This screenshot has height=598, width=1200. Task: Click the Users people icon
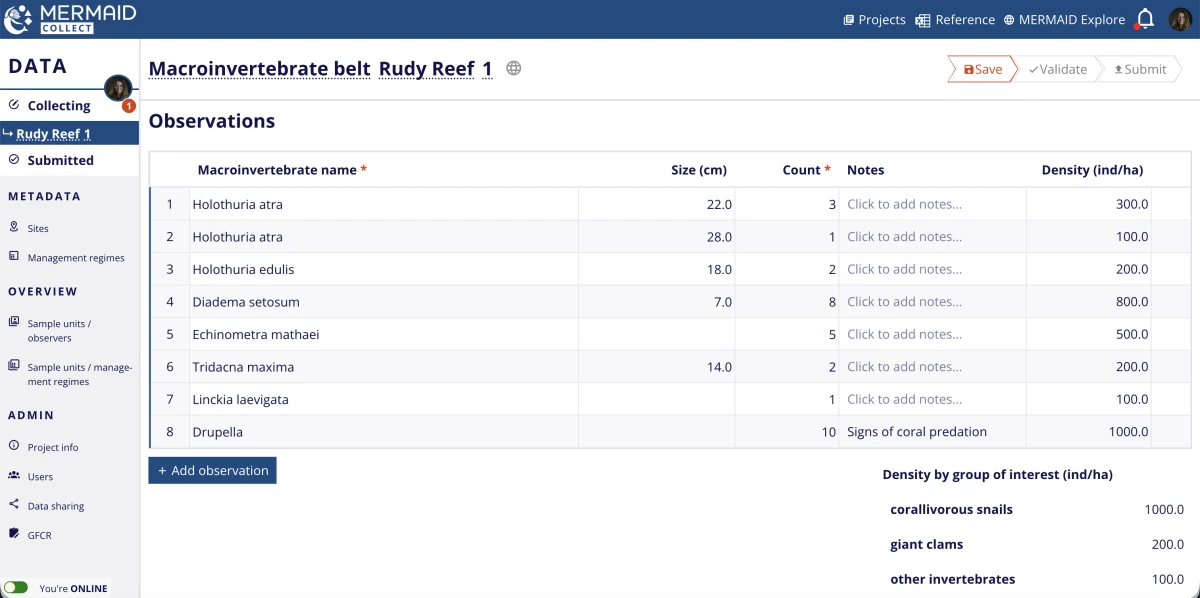tap(14, 476)
